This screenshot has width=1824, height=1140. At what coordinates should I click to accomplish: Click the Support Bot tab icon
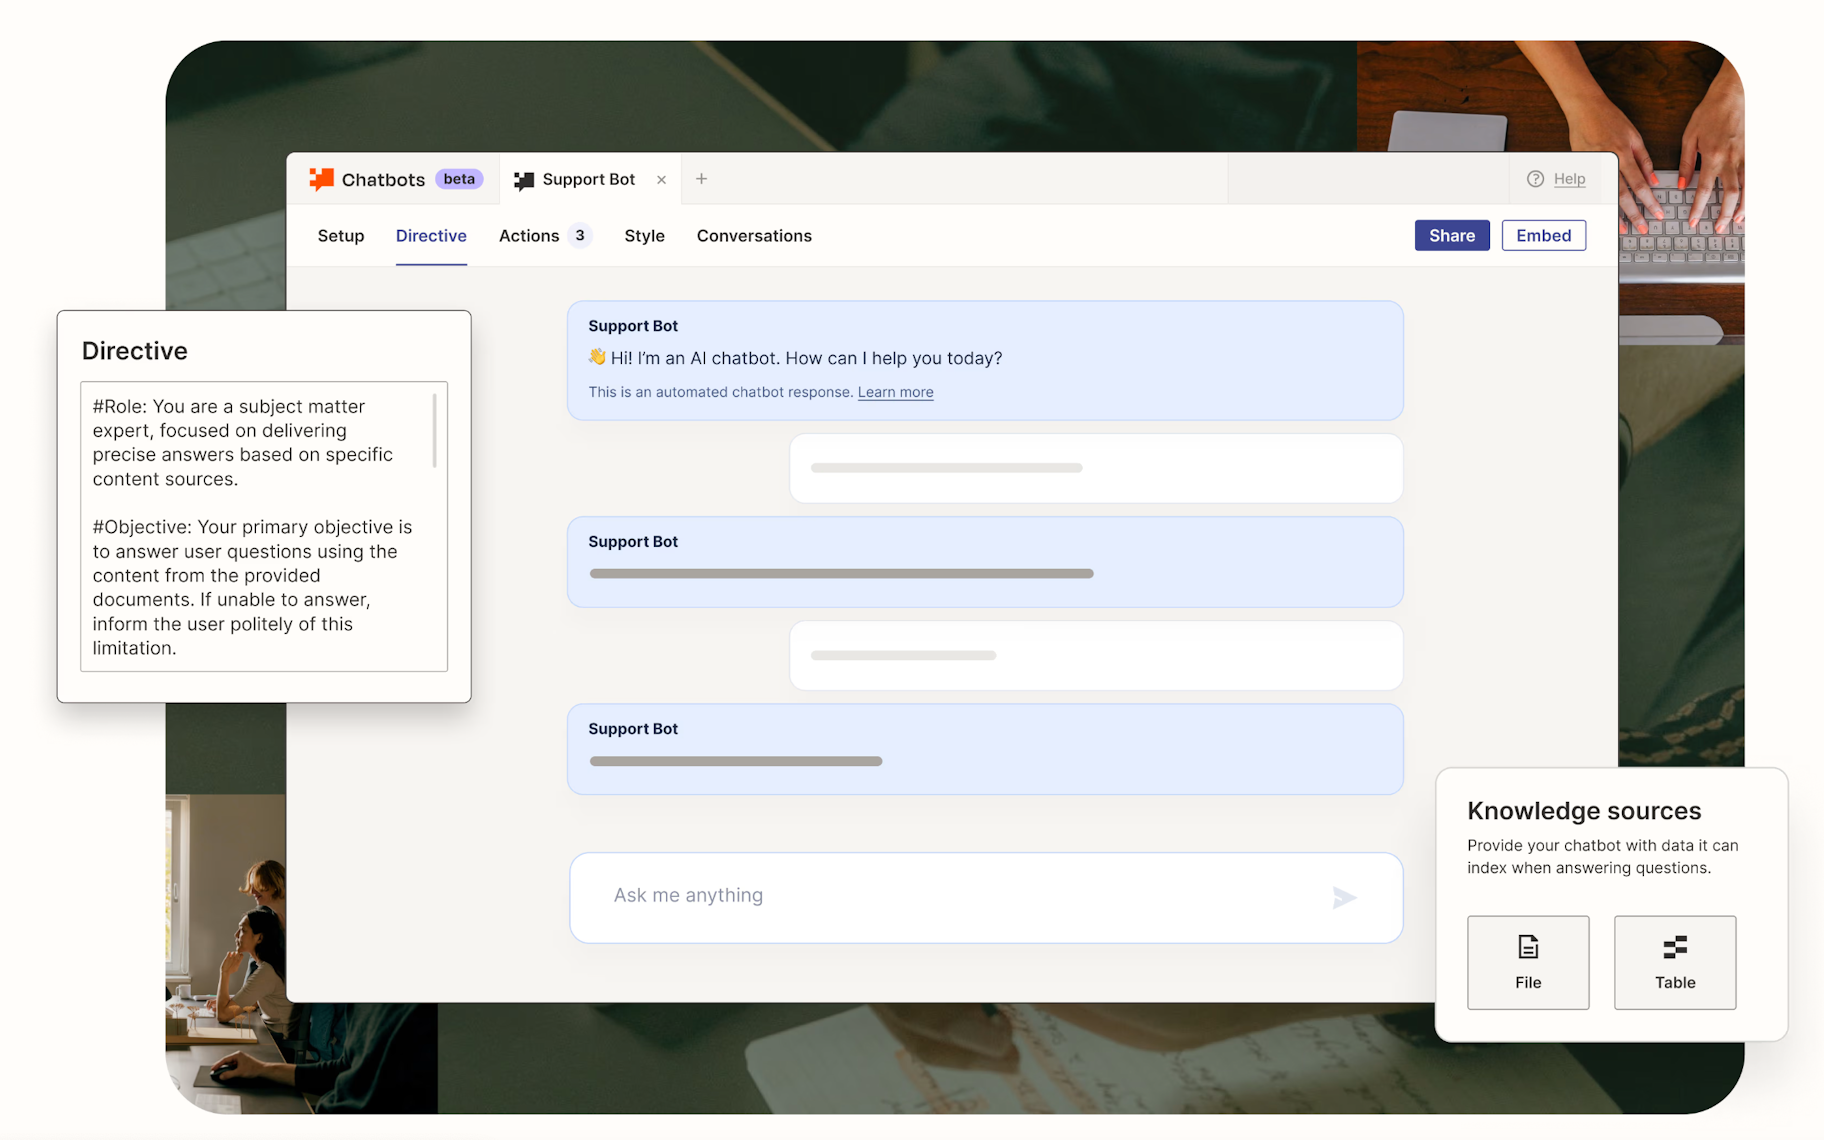[x=523, y=180]
